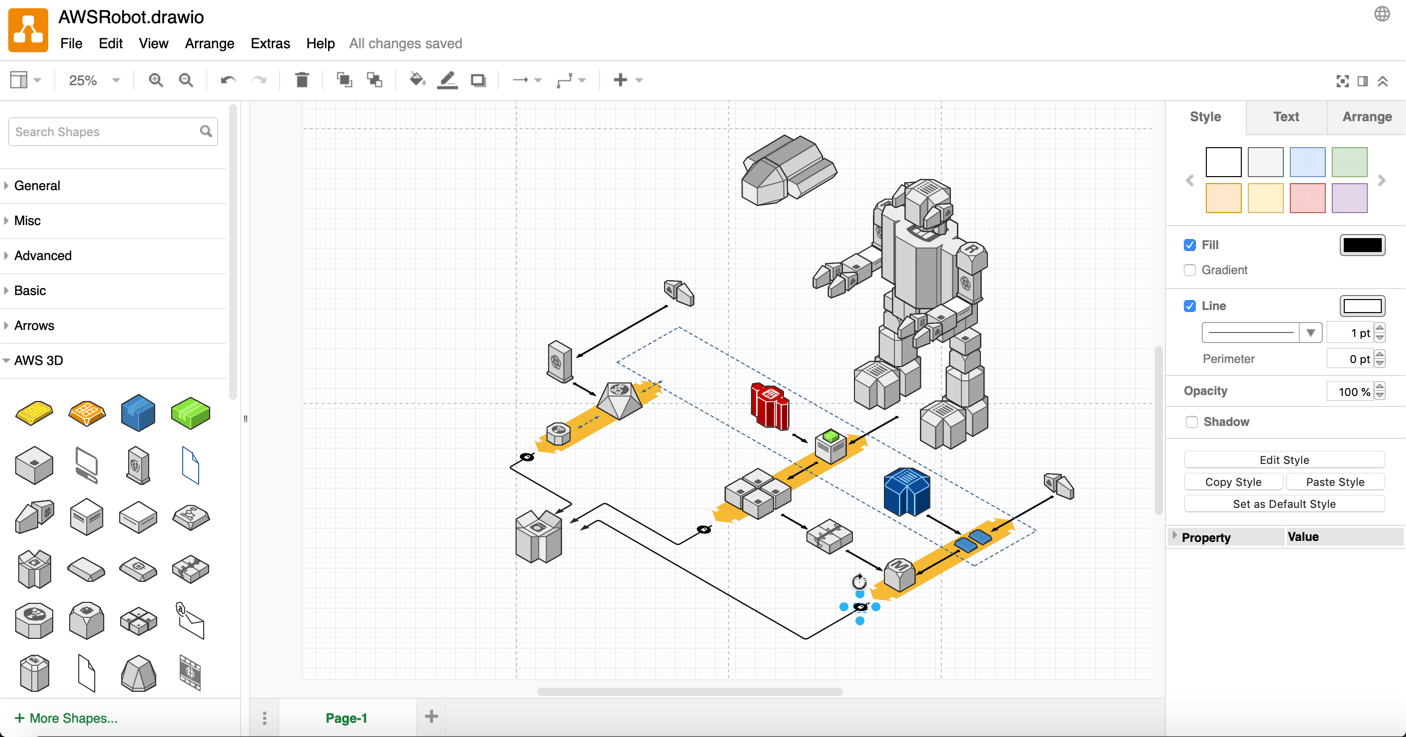Collapse the toolbar with double-chevron icon

1383,81
